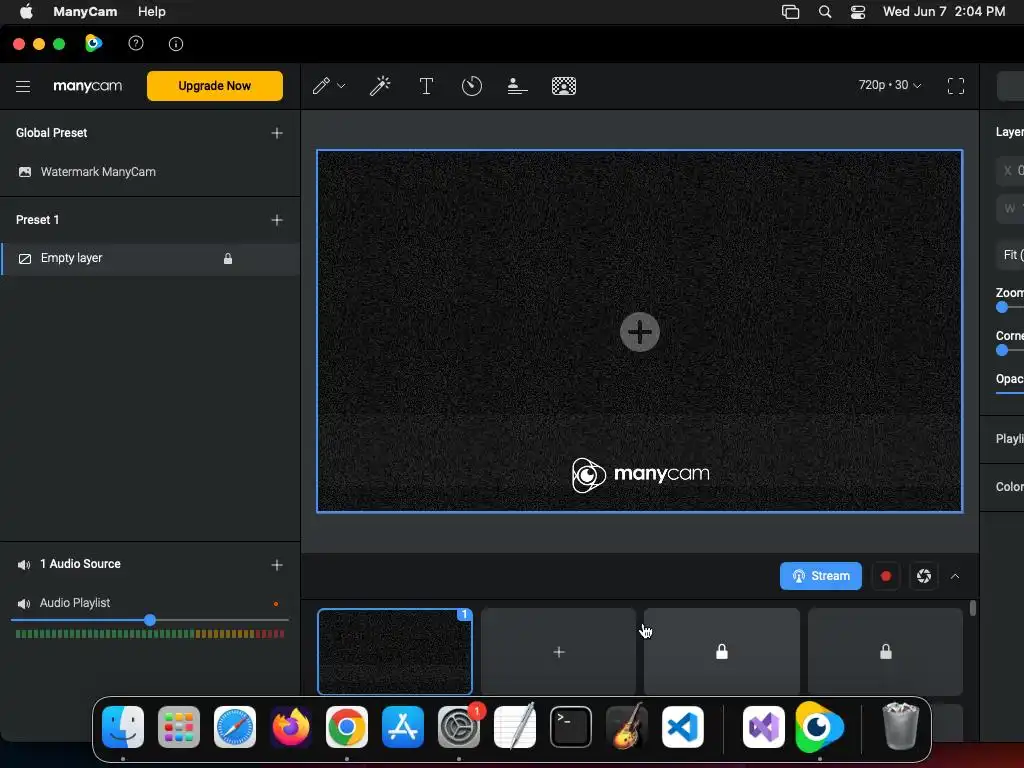Viewport: 1024px width, 768px height.
Task: Open Visual Studio Code from the Dock
Action: [x=683, y=727]
